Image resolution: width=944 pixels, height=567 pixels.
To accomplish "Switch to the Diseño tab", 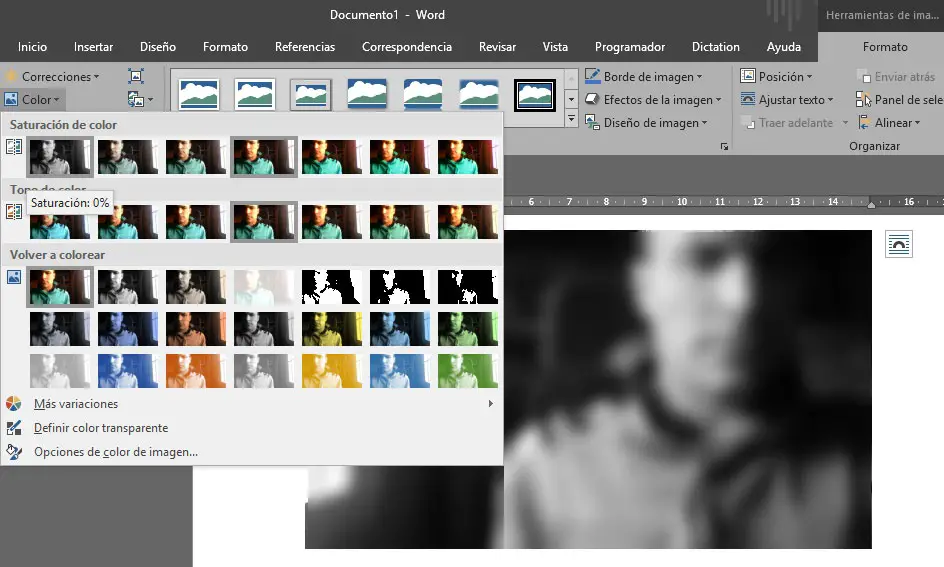I will click(x=158, y=47).
